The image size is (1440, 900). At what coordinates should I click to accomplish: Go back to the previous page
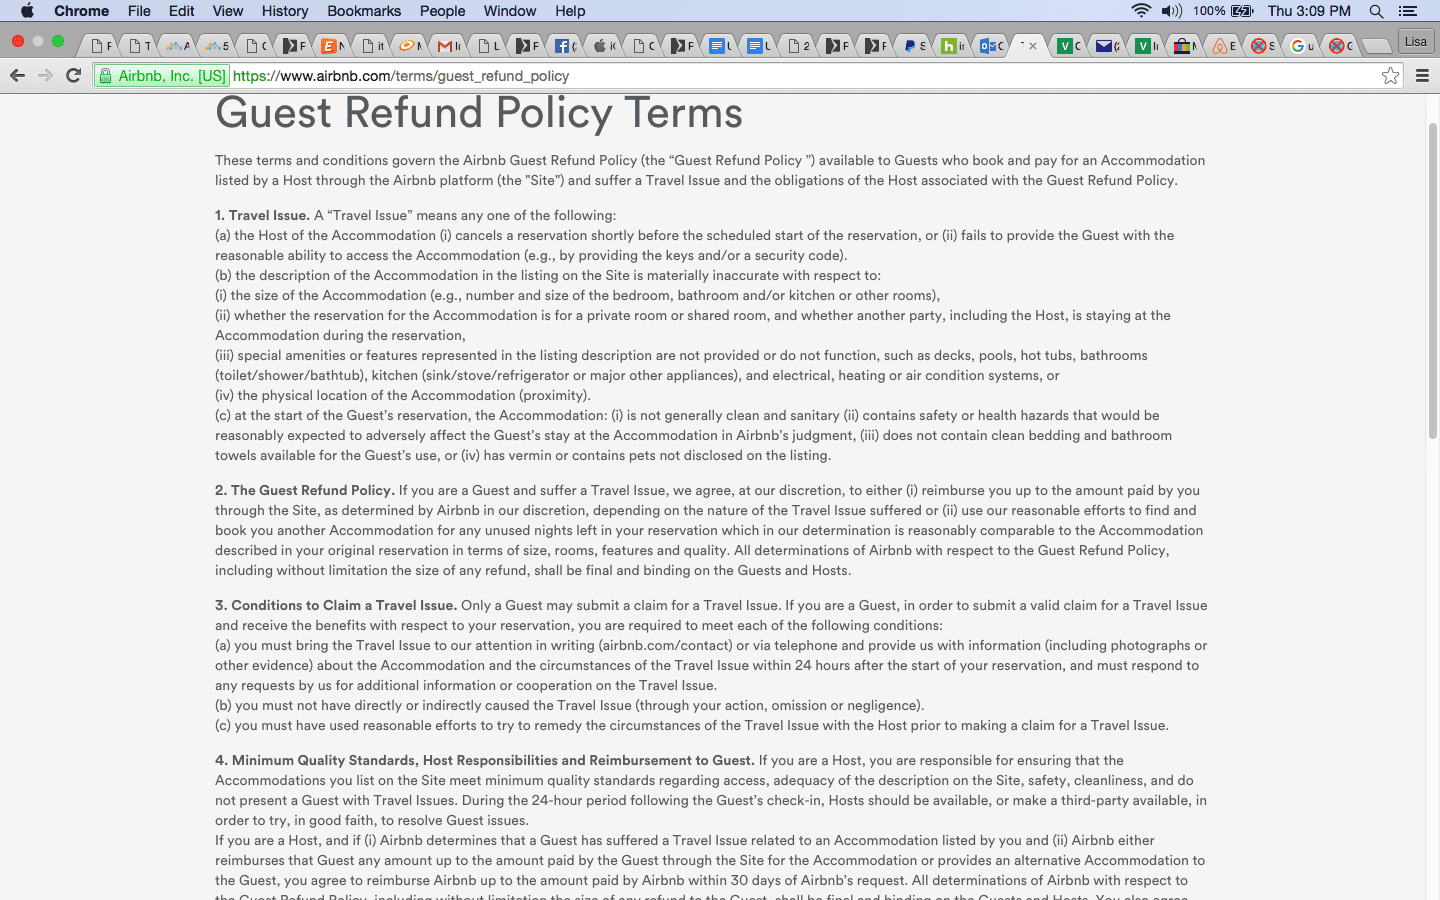pyautogui.click(x=17, y=76)
